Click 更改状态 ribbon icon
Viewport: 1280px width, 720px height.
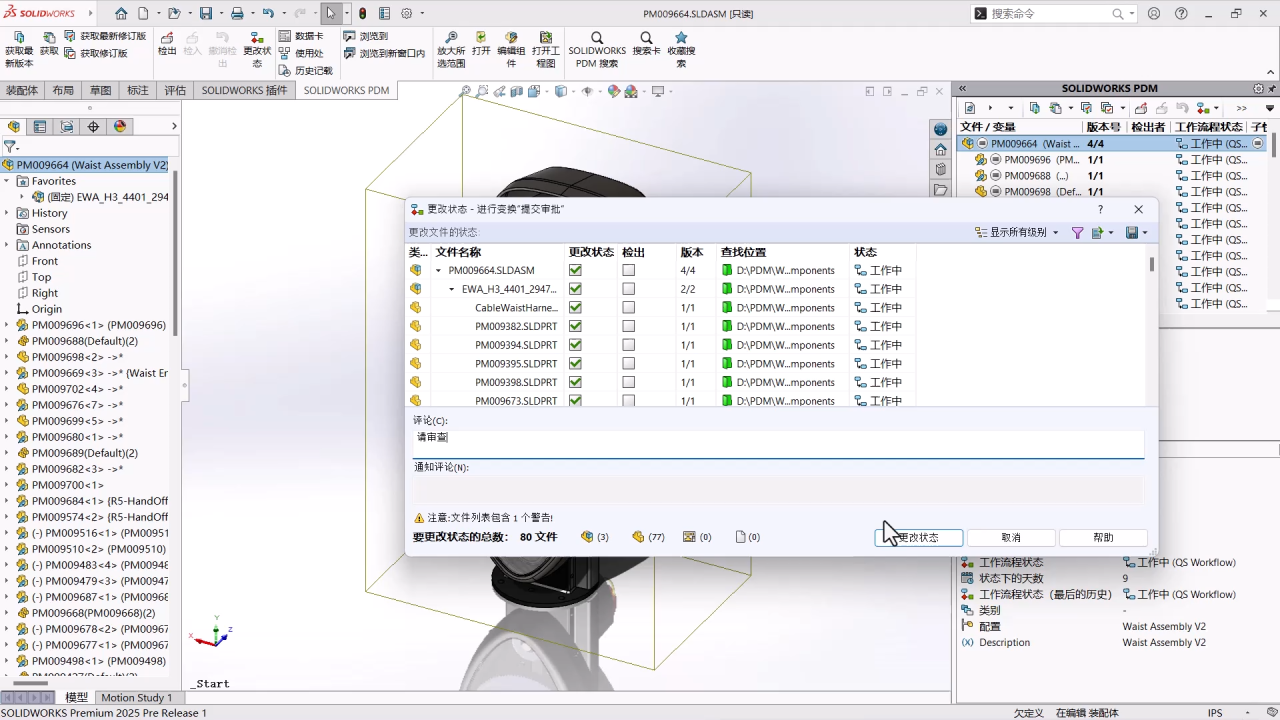click(x=257, y=50)
